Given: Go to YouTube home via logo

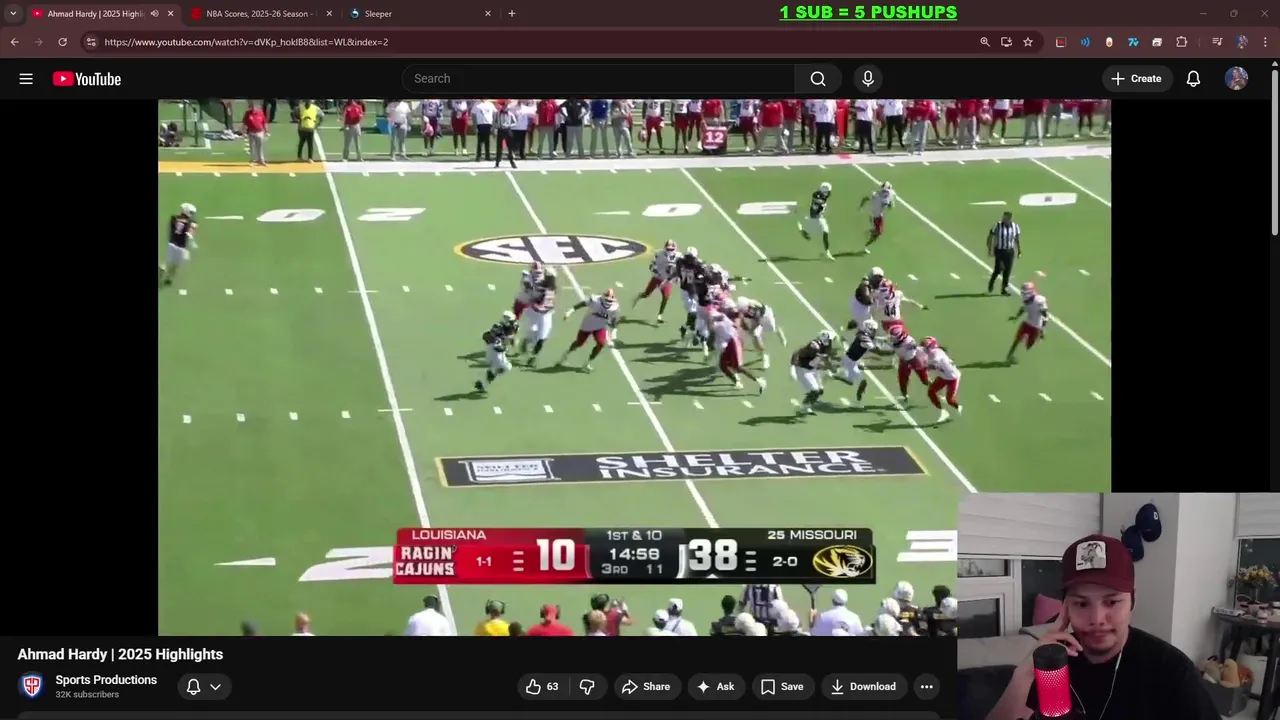Looking at the screenshot, I should pos(87,79).
